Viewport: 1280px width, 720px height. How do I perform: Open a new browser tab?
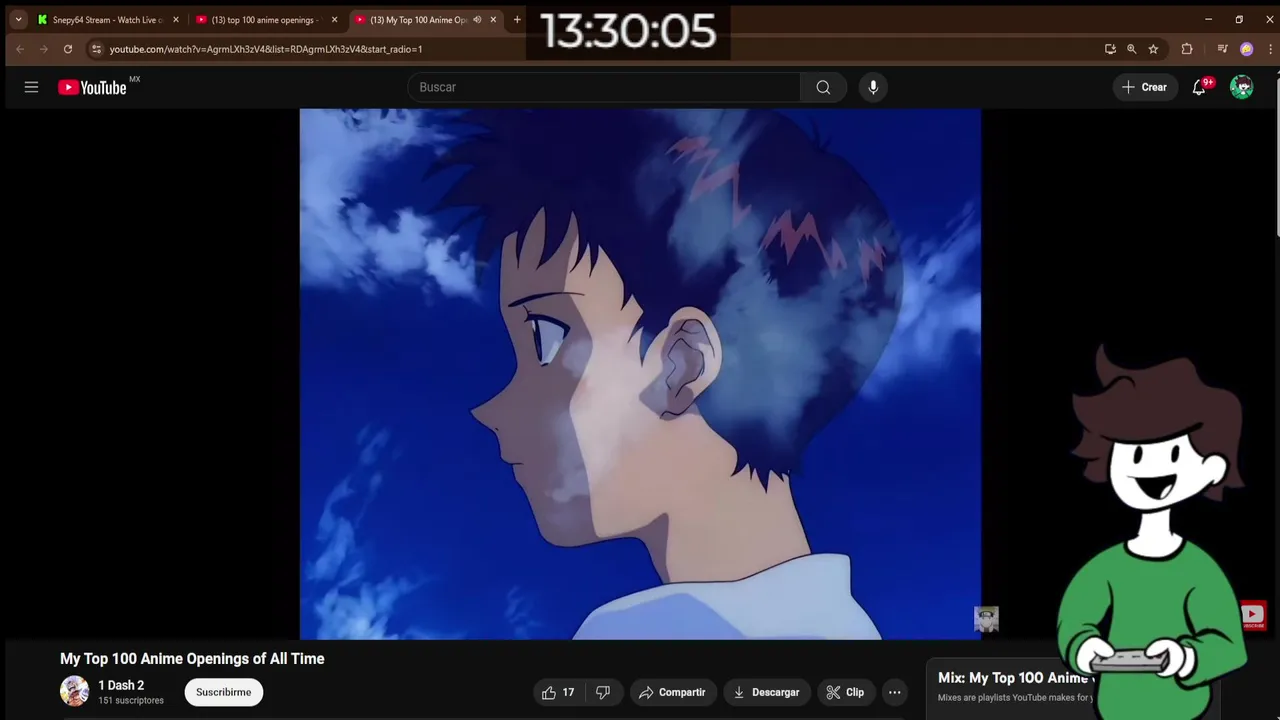click(517, 20)
